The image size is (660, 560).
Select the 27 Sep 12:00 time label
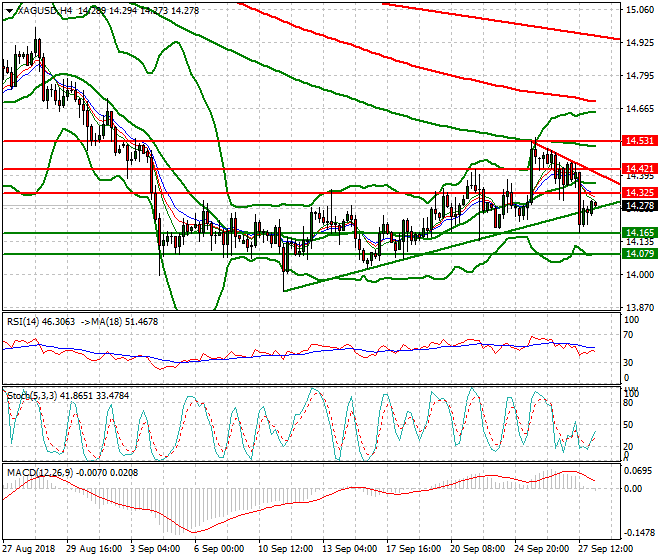click(605, 549)
